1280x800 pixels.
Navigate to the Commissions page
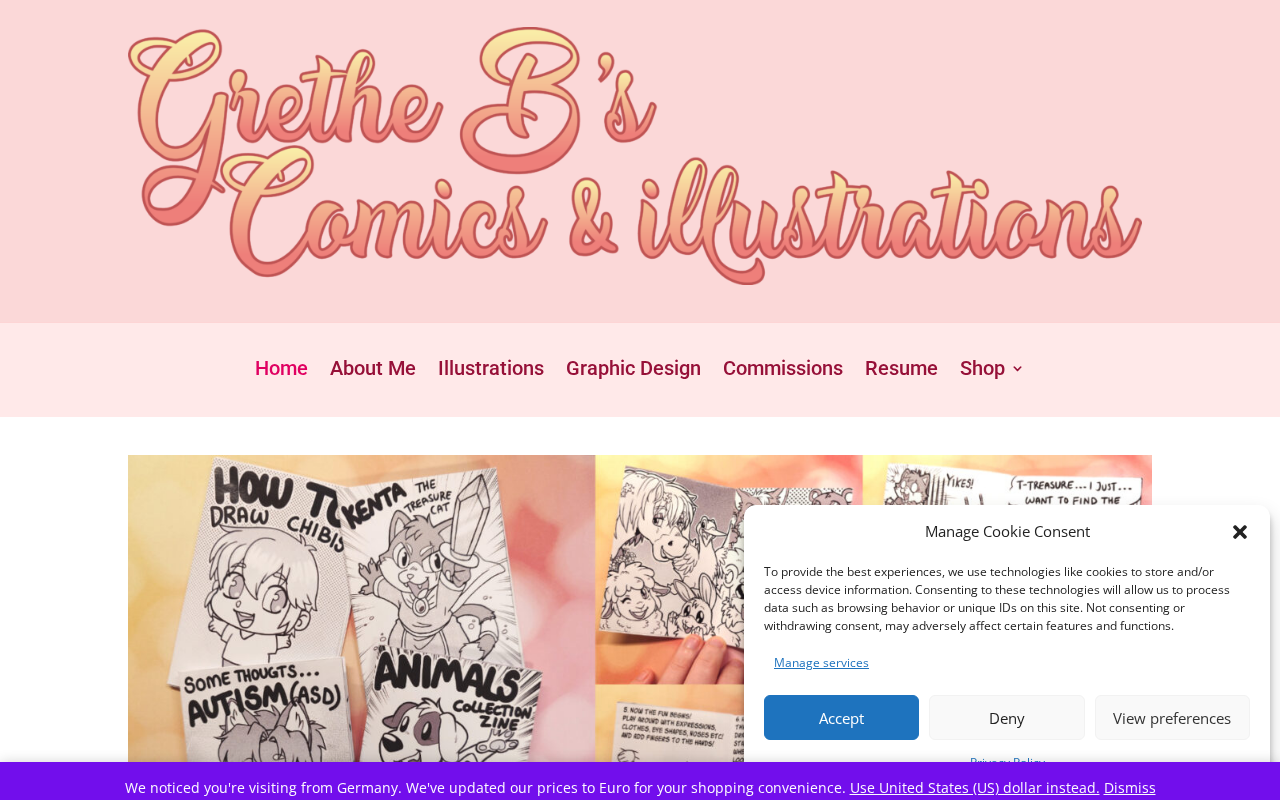tap(783, 368)
